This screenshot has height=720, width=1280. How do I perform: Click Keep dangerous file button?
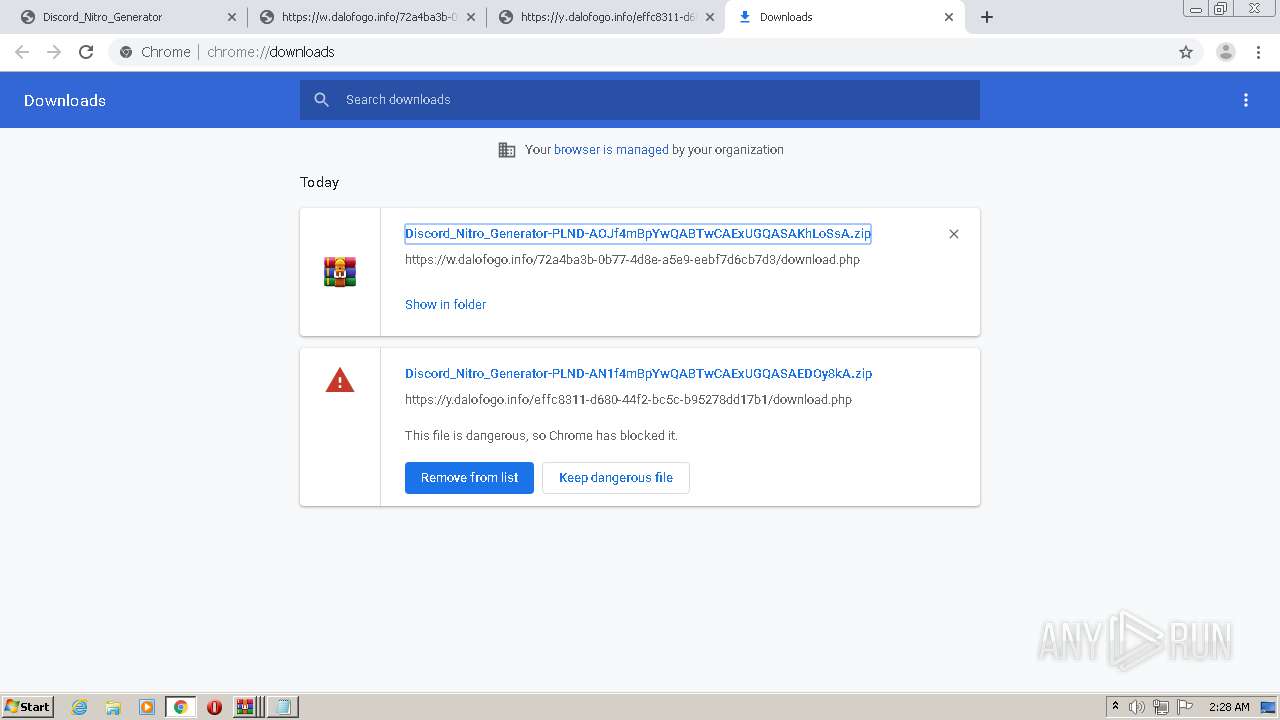tap(616, 477)
